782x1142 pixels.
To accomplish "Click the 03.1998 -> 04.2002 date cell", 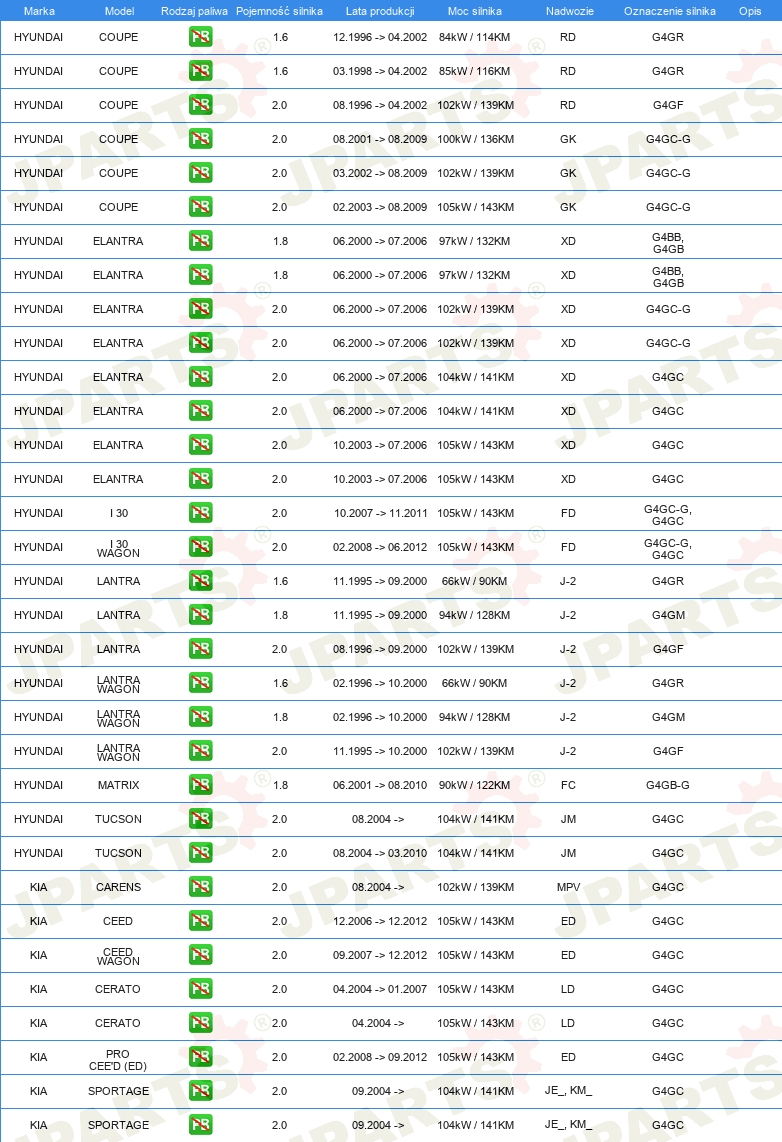I will coord(380,71).
